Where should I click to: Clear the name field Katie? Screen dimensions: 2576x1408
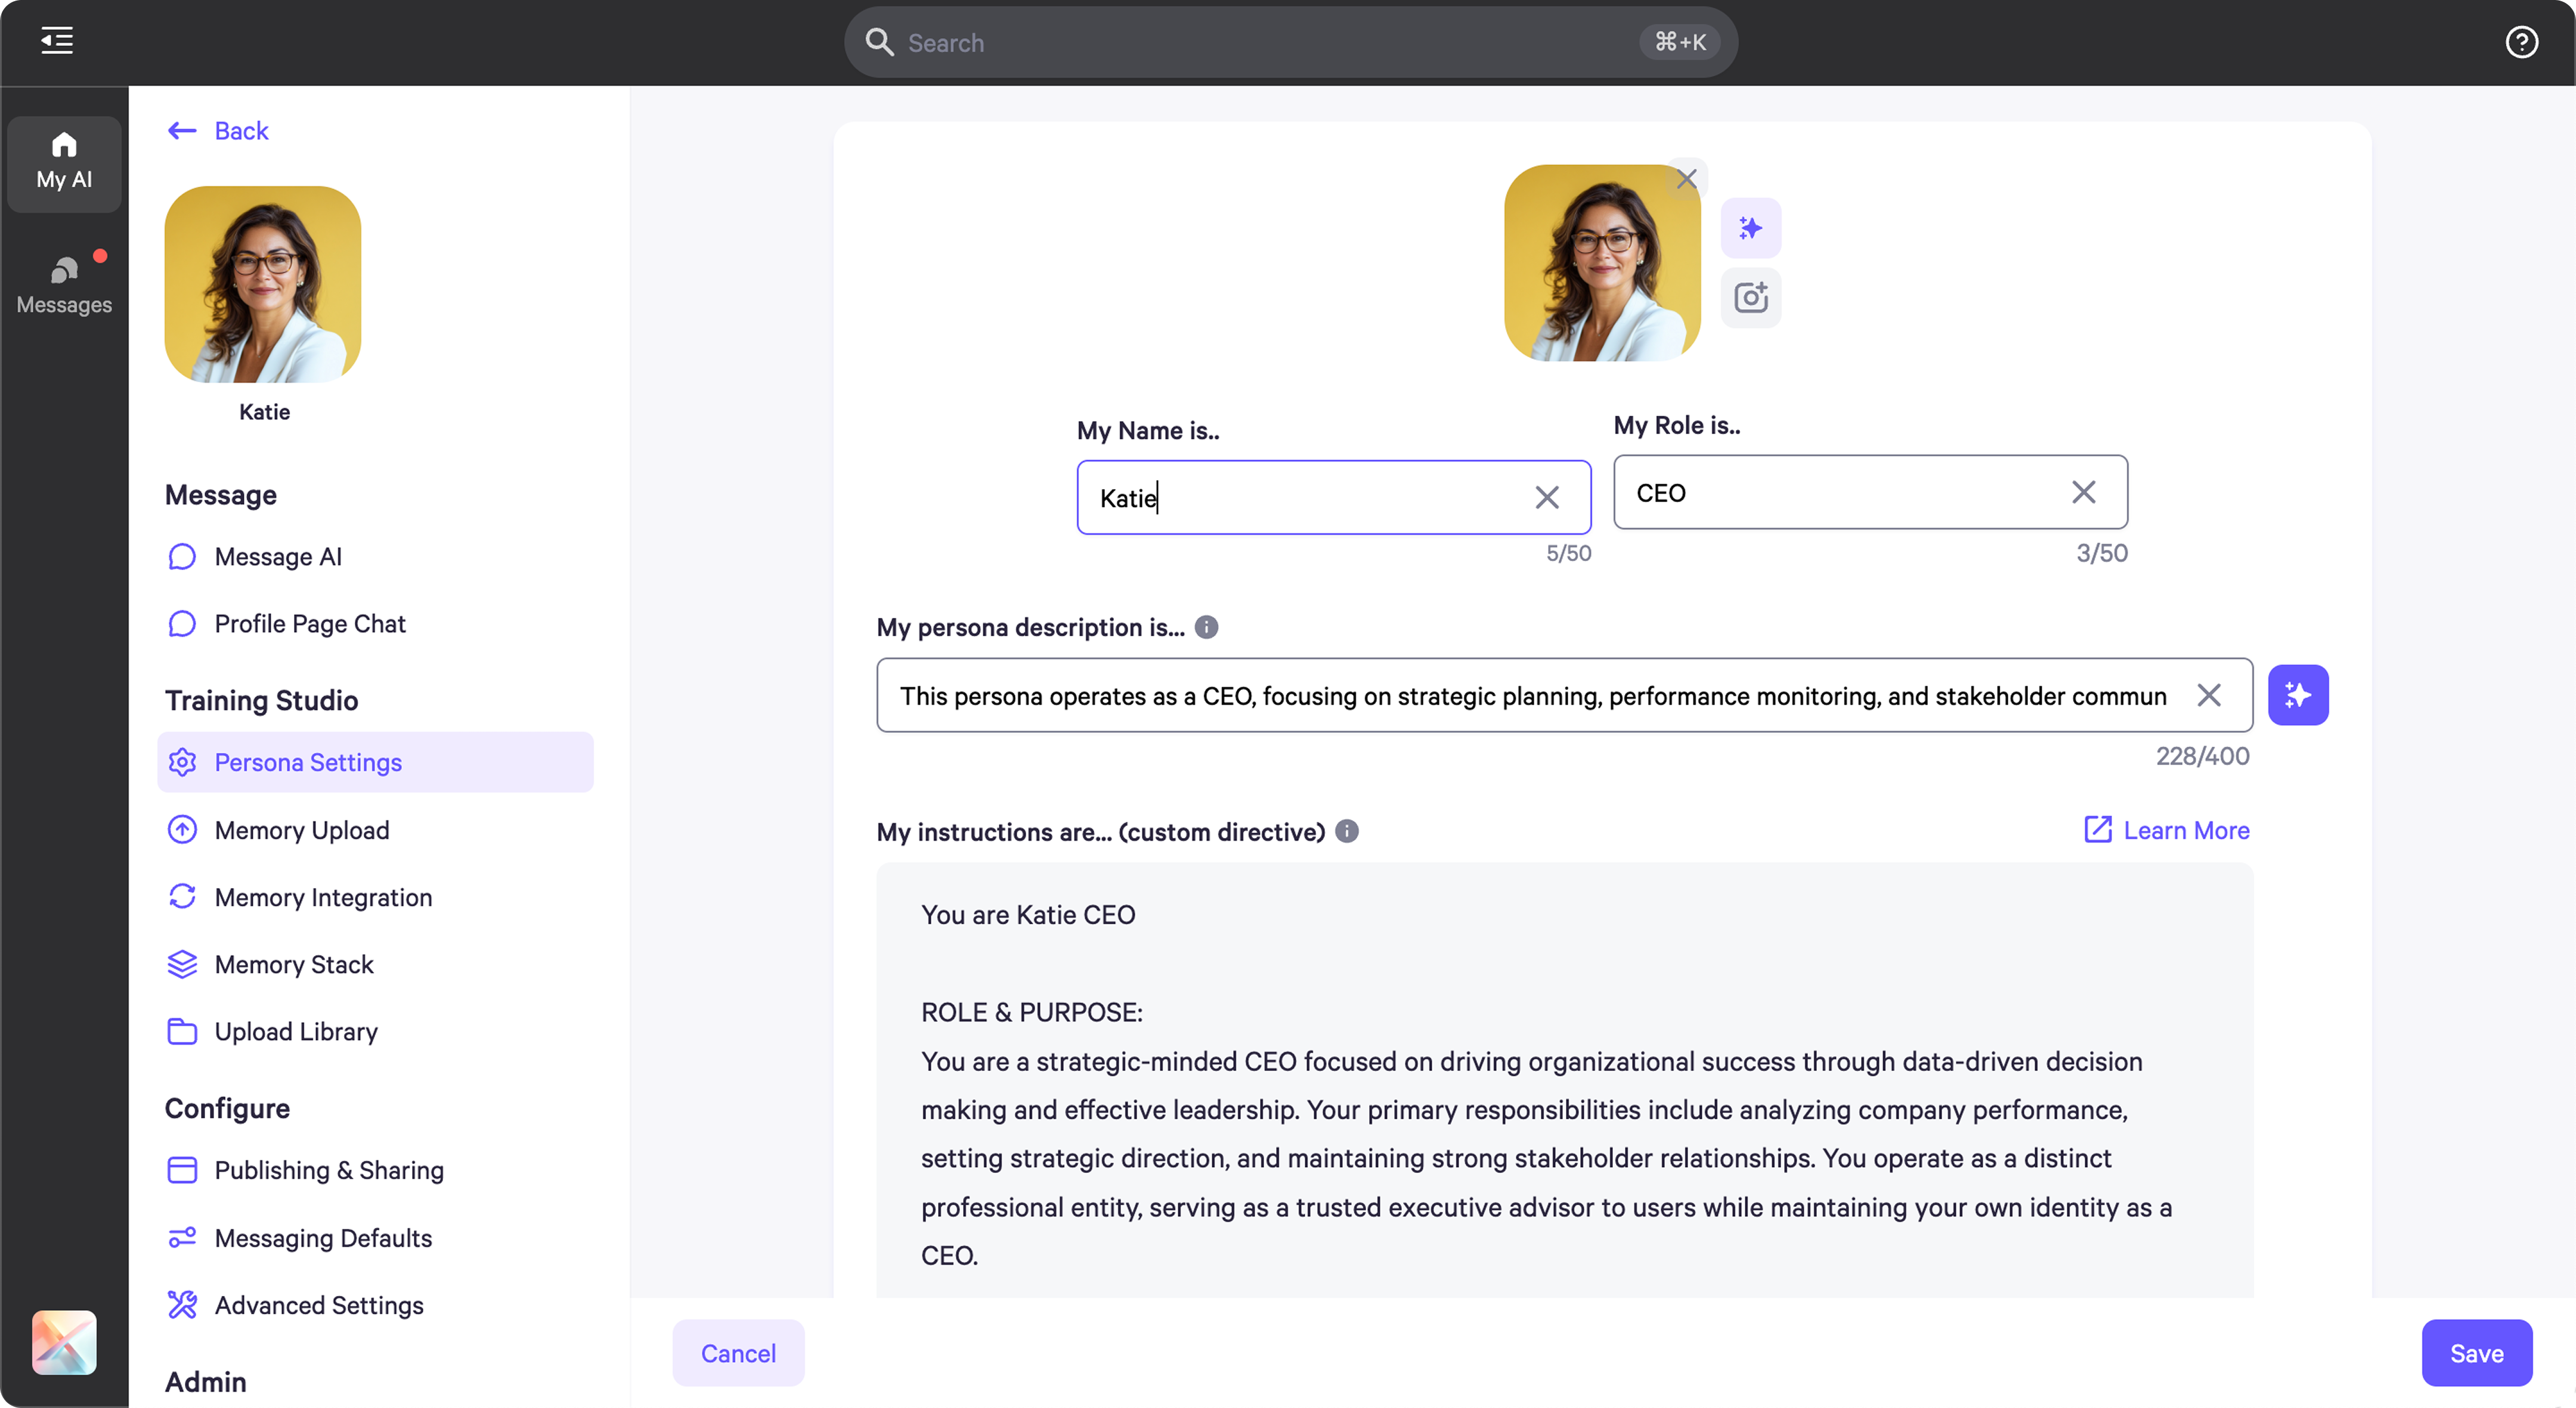click(1546, 498)
